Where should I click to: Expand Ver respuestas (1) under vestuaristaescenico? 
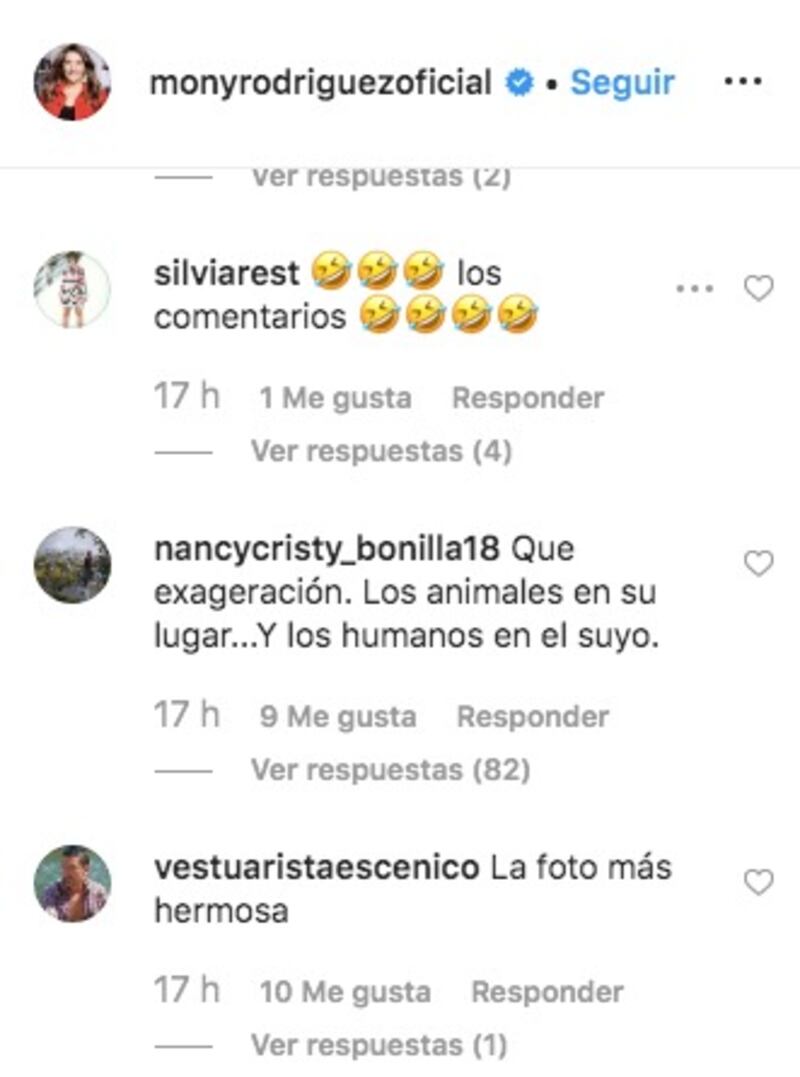[379, 1045]
